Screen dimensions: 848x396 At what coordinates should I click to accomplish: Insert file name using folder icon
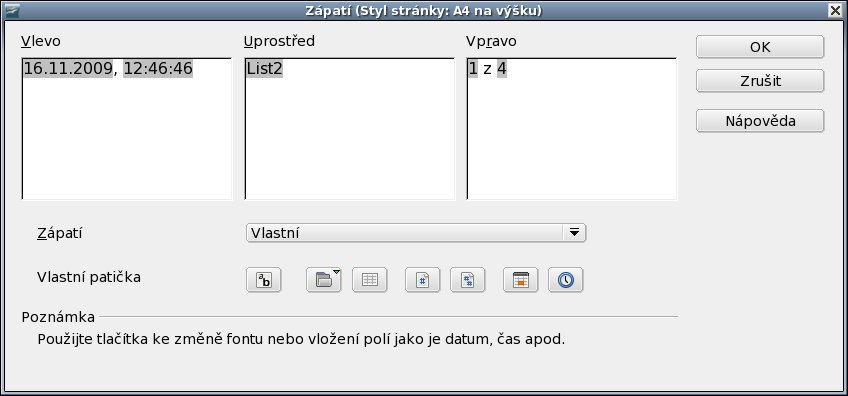323,280
